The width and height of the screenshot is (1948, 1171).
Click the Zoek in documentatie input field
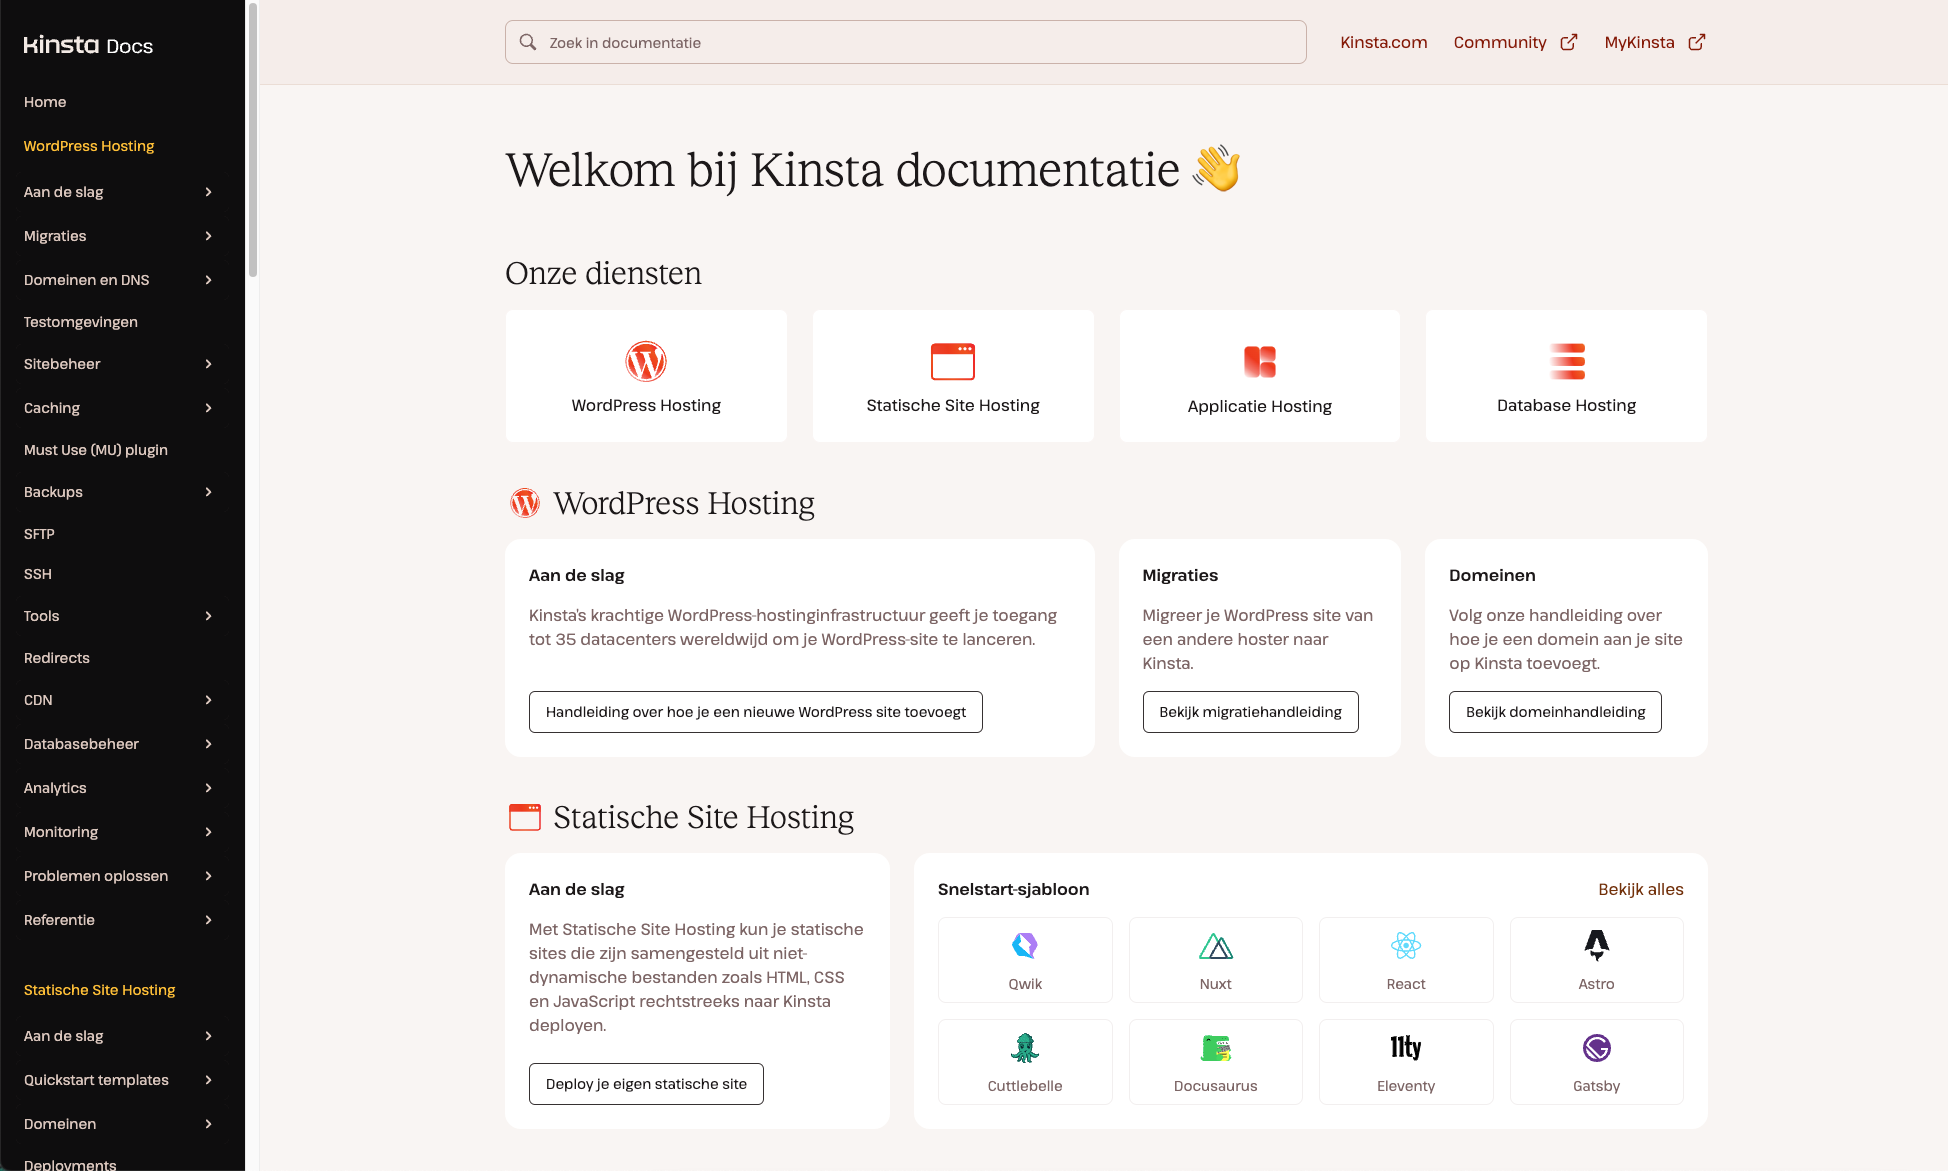pyautogui.click(x=900, y=42)
